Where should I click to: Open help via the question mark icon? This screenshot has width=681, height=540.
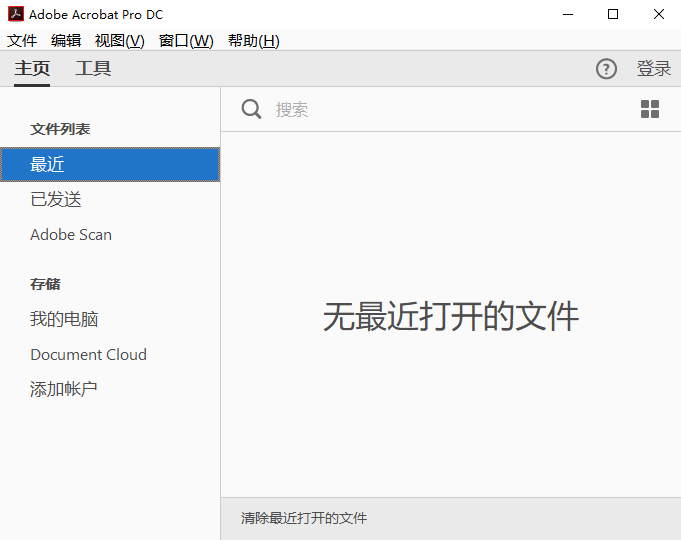[x=606, y=69]
